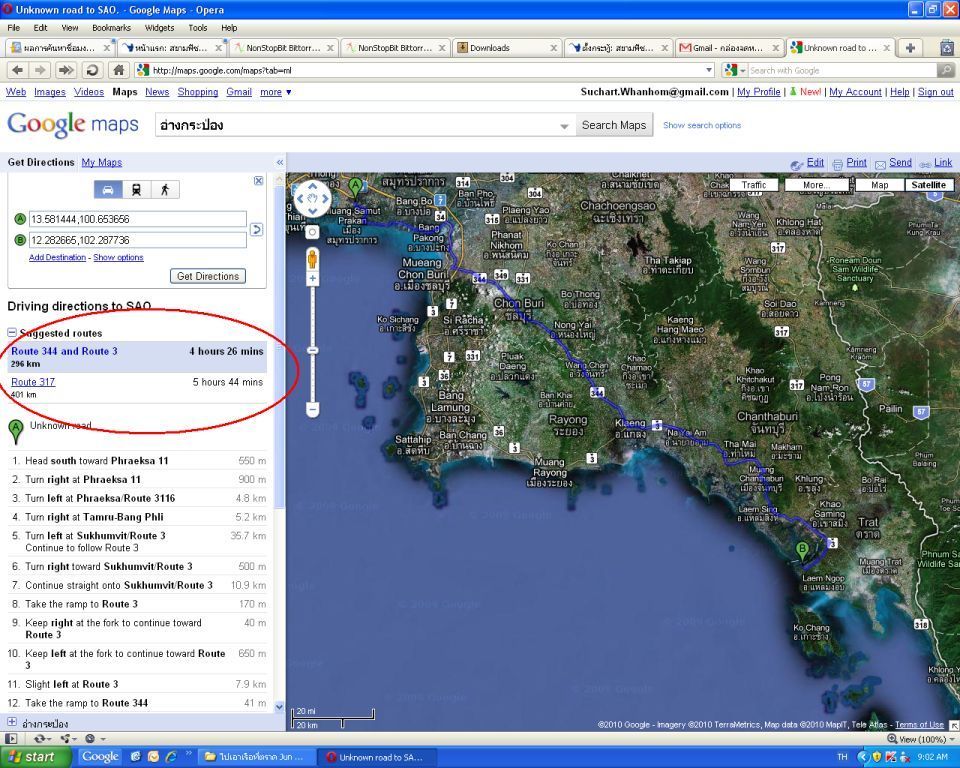Select the Route 317 alternative

click(33, 382)
